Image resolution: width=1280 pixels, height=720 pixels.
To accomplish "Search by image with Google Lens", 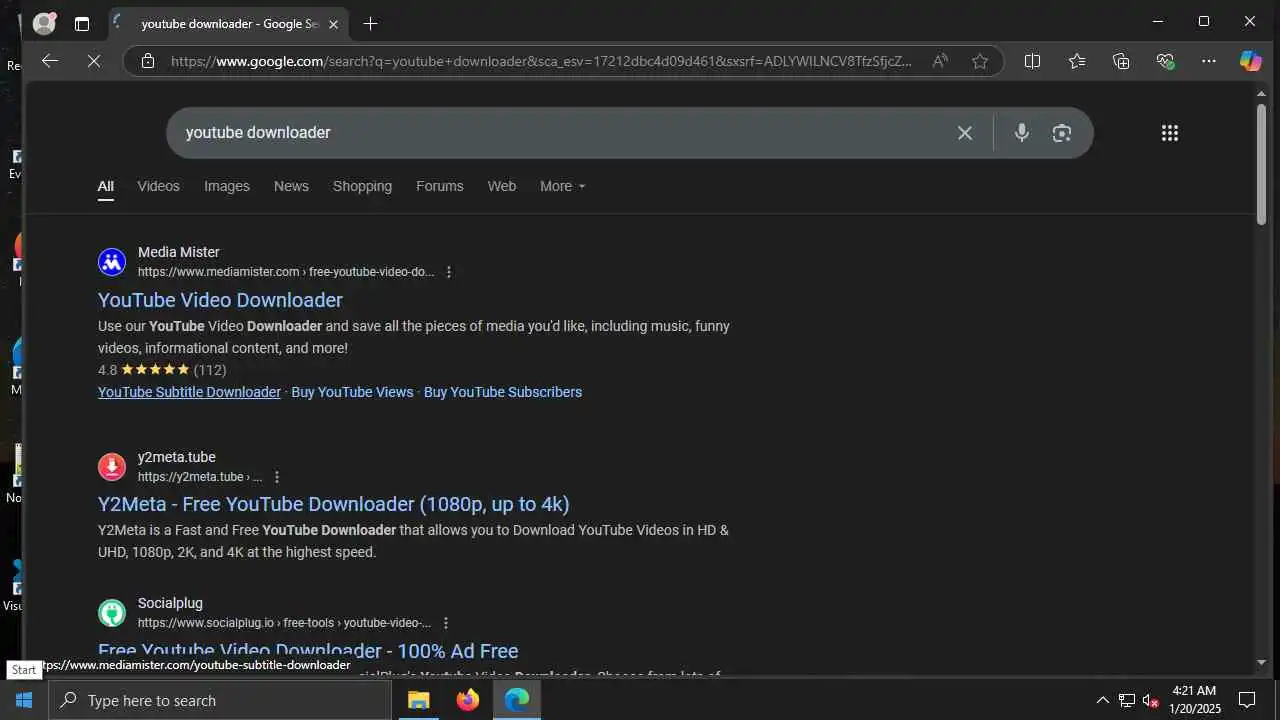I will (x=1062, y=133).
